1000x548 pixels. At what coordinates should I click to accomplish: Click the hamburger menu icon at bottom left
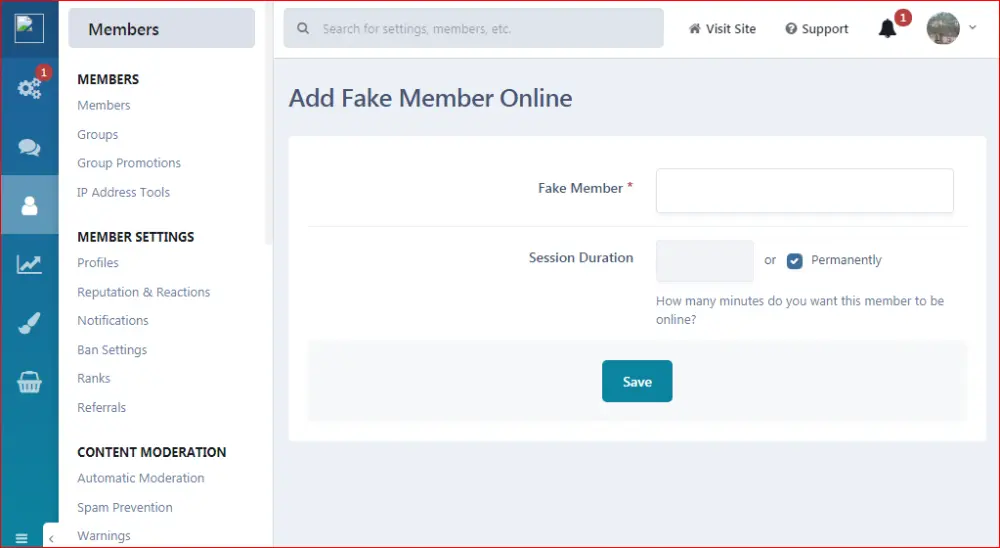[x=22, y=538]
